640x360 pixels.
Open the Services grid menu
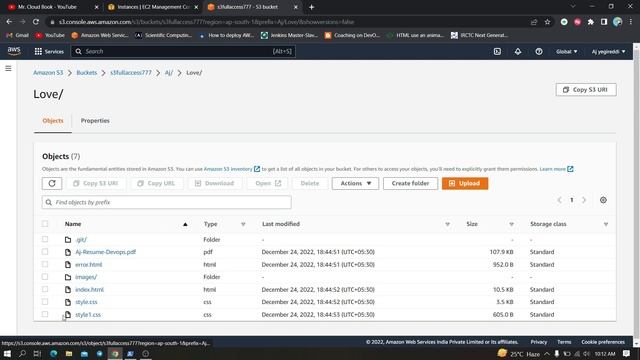point(49,51)
